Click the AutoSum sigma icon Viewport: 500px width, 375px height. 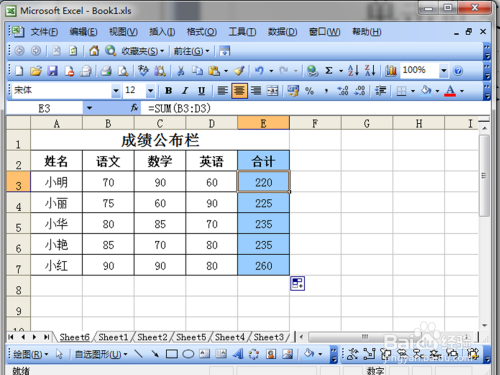pyautogui.click(x=329, y=71)
